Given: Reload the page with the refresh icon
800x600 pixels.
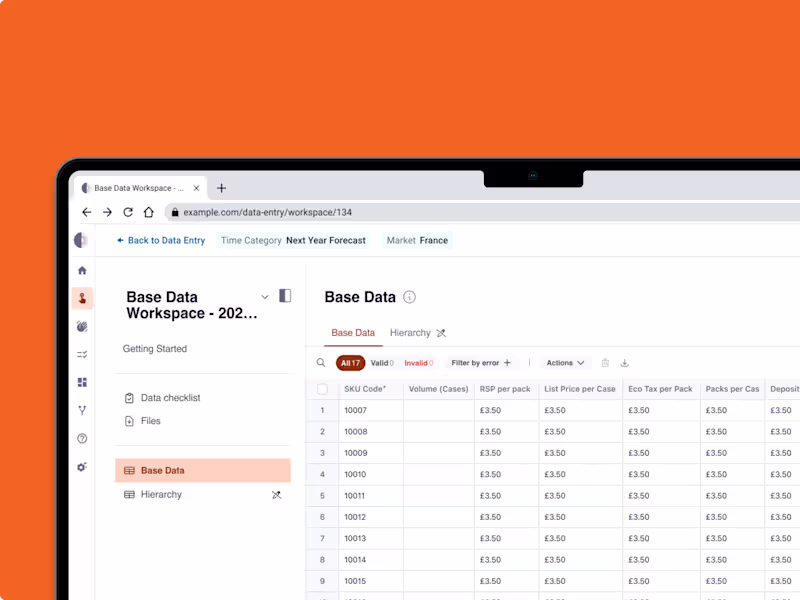Looking at the screenshot, I should [x=128, y=212].
